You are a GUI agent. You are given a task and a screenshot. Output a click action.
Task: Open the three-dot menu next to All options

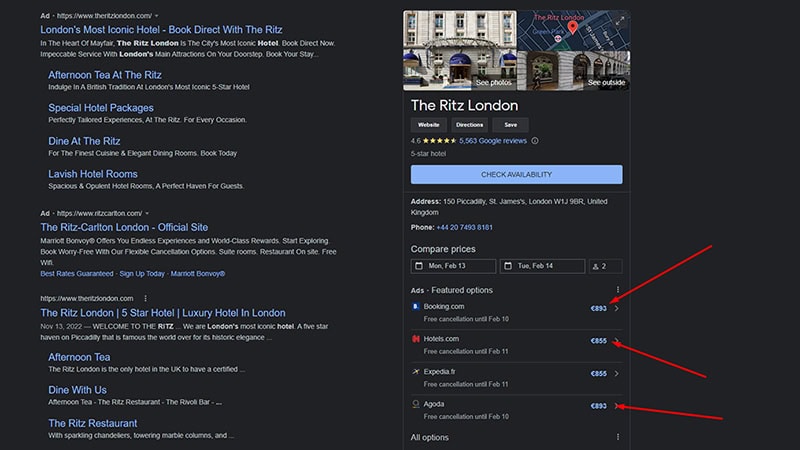pos(617,437)
